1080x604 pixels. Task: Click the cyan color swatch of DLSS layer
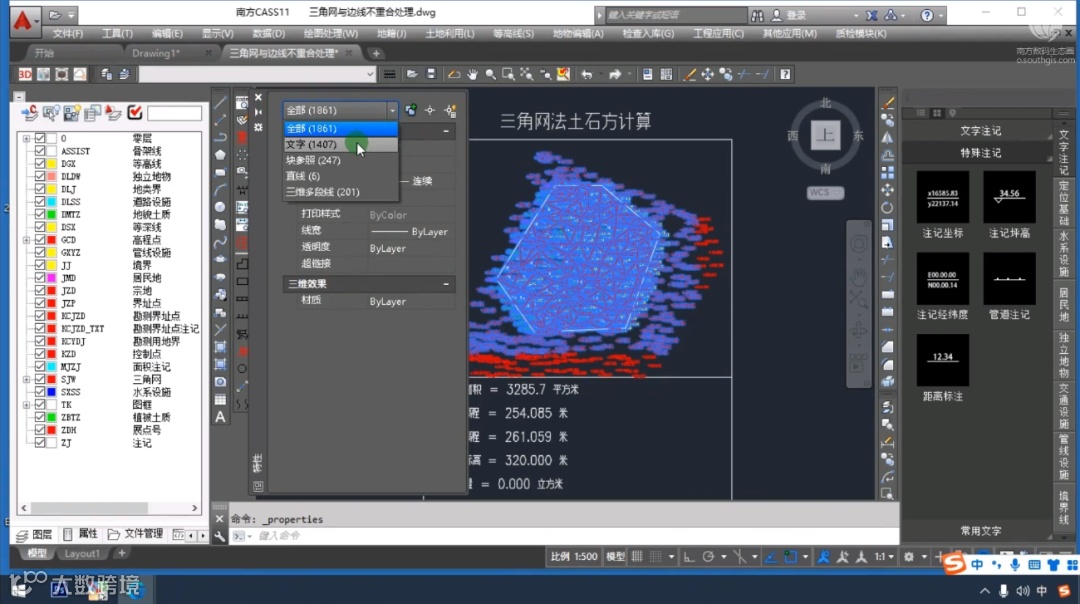pyautogui.click(x=52, y=202)
